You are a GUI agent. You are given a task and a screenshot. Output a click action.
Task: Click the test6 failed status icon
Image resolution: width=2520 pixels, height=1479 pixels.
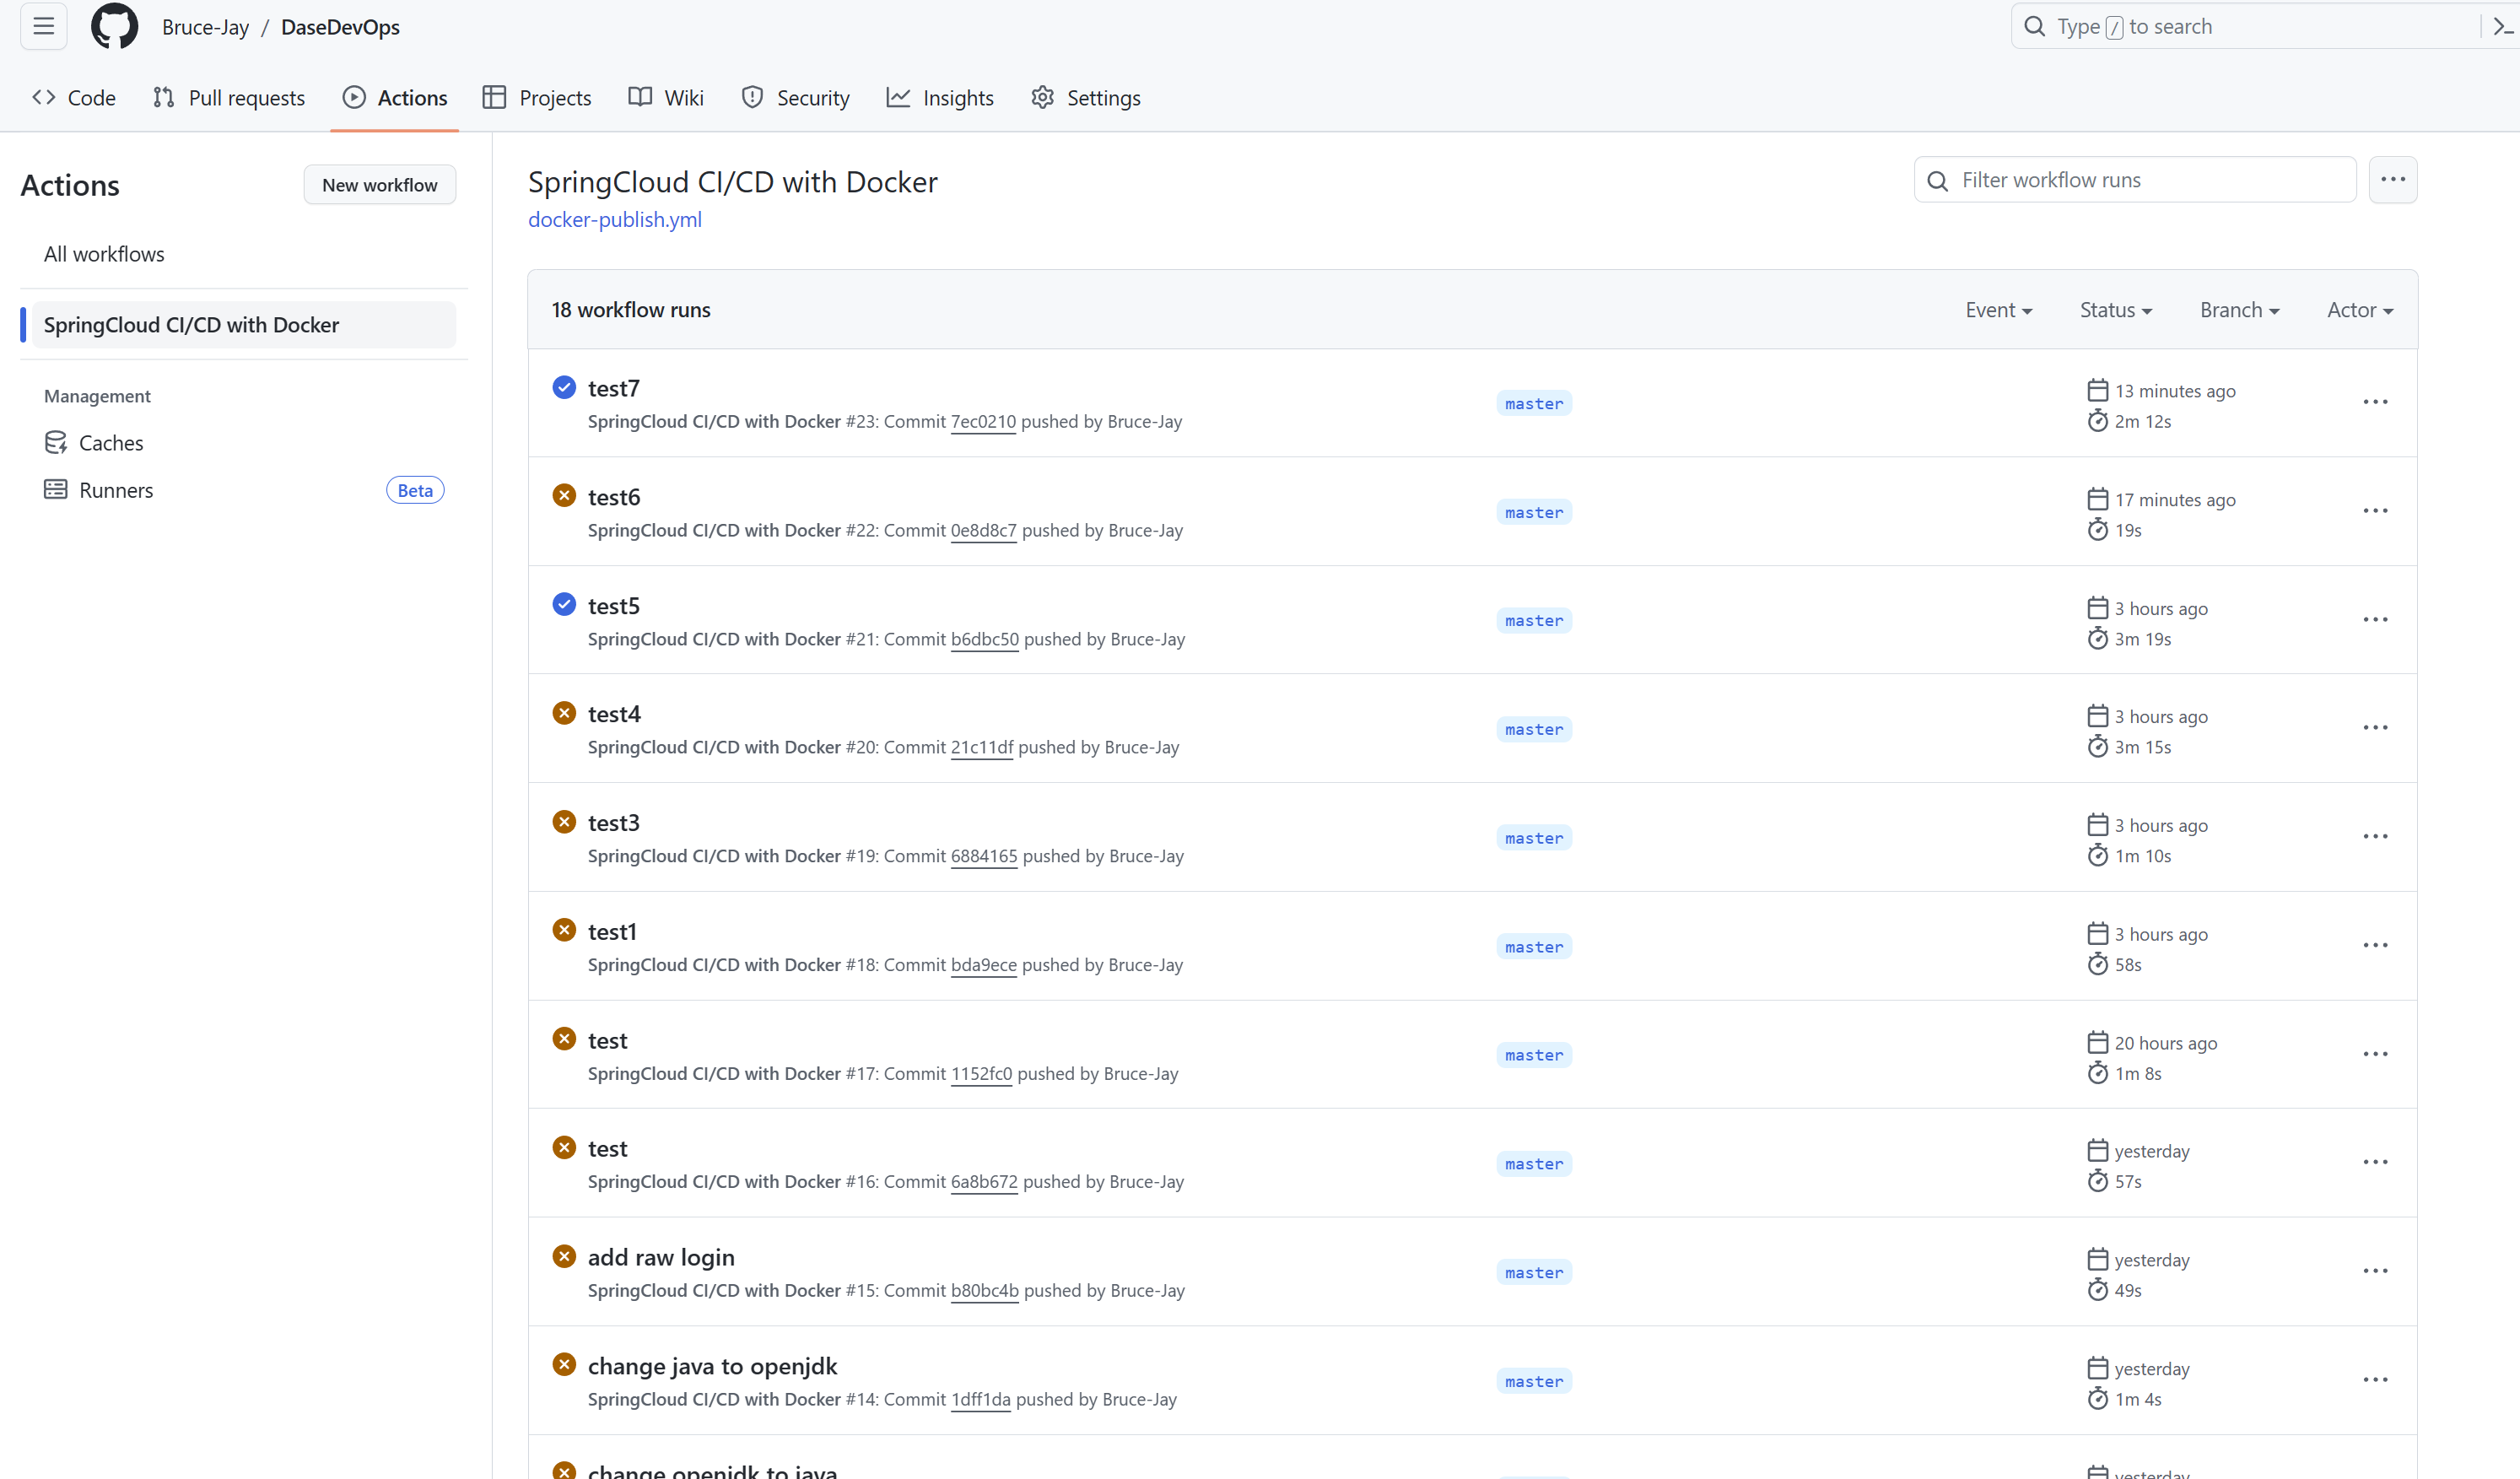click(x=564, y=496)
